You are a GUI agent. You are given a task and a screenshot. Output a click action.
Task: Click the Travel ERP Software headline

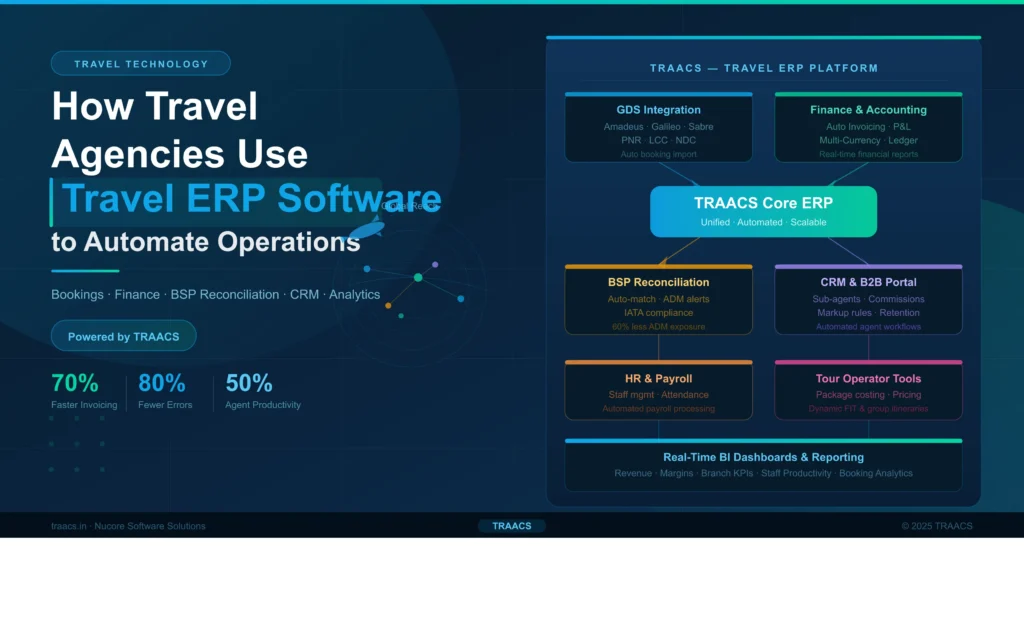coord(251,198)
